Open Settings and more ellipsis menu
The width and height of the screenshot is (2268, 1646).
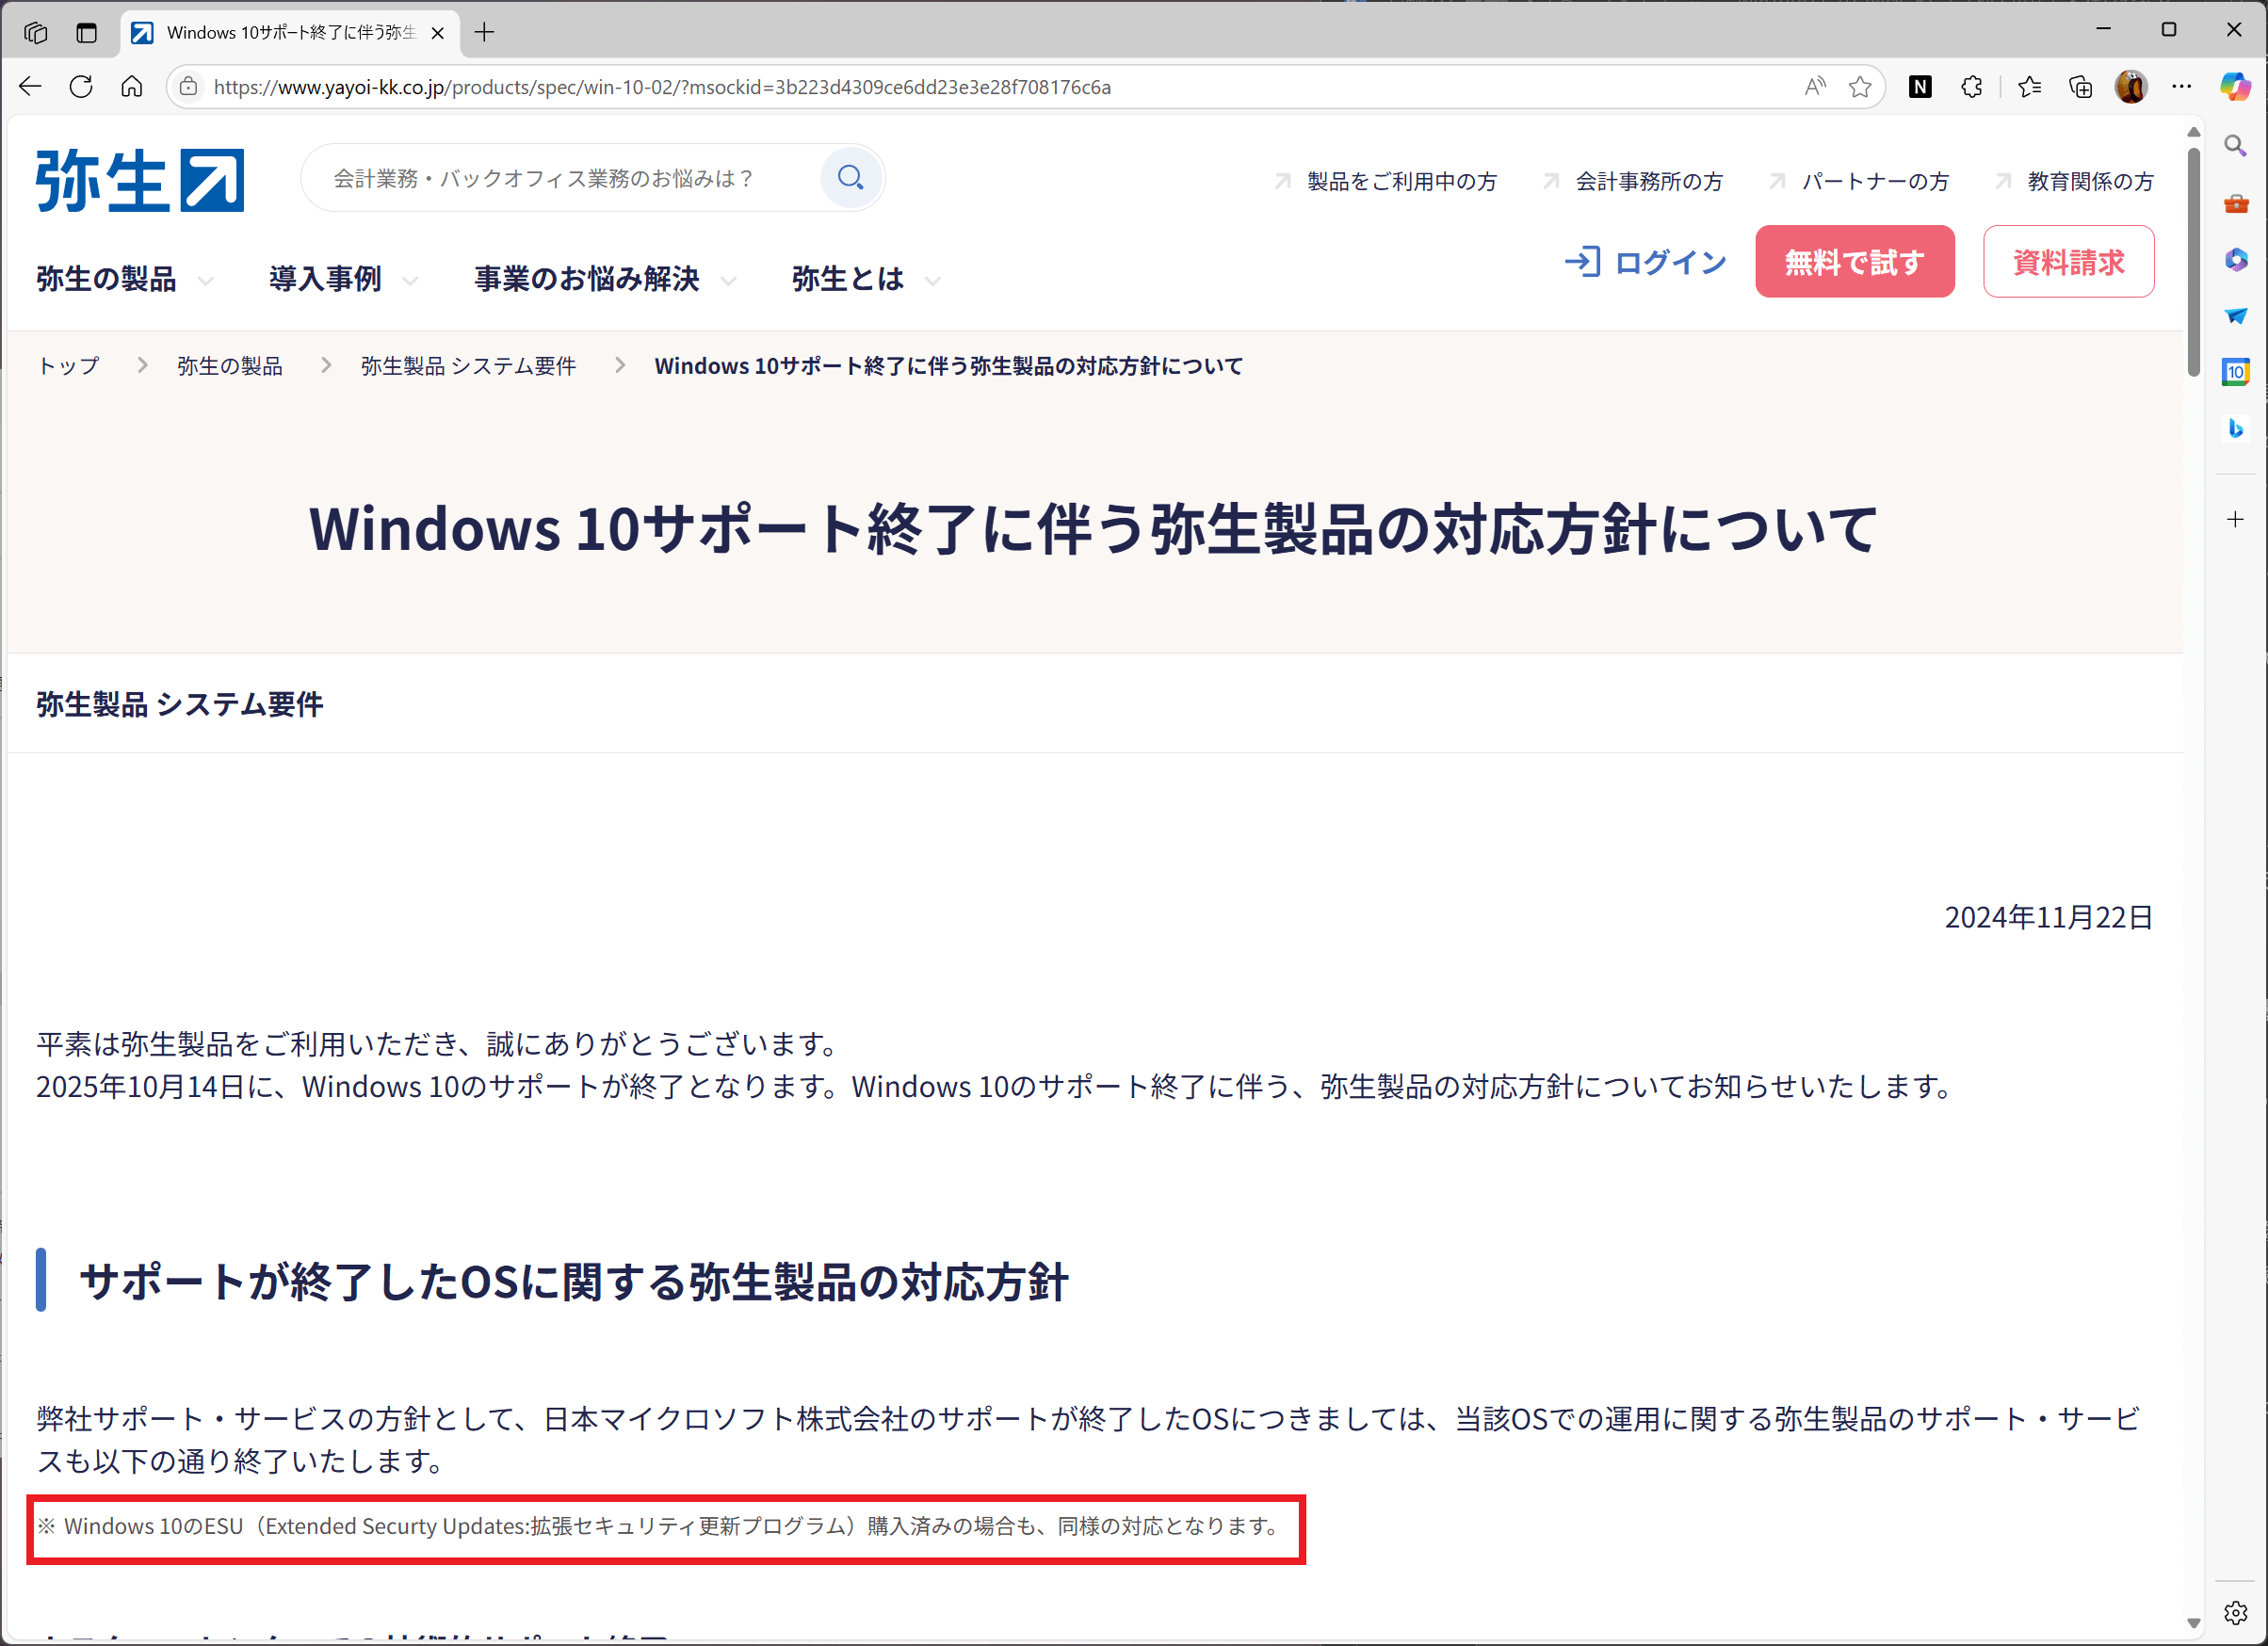(2182, 87)
